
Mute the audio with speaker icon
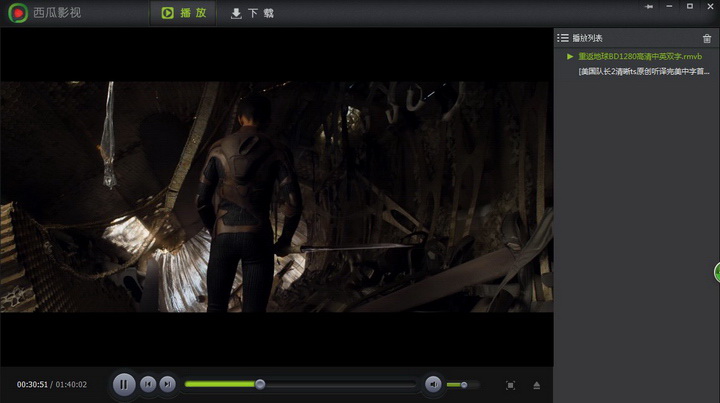[433, 384]
